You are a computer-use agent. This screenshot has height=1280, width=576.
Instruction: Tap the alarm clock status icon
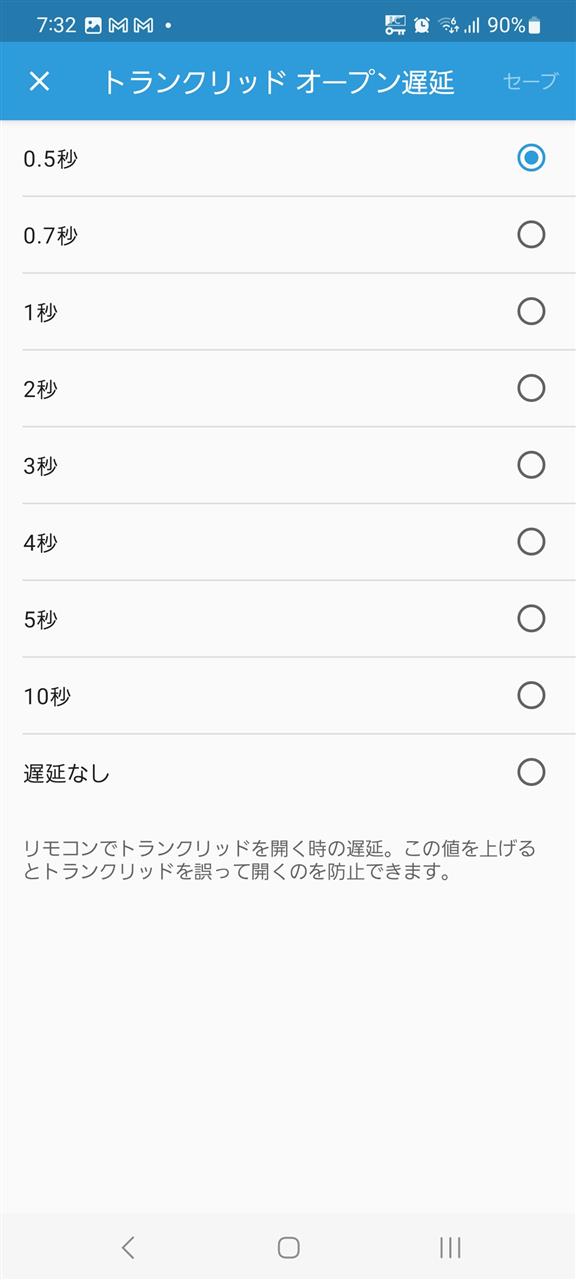point(422,25)
